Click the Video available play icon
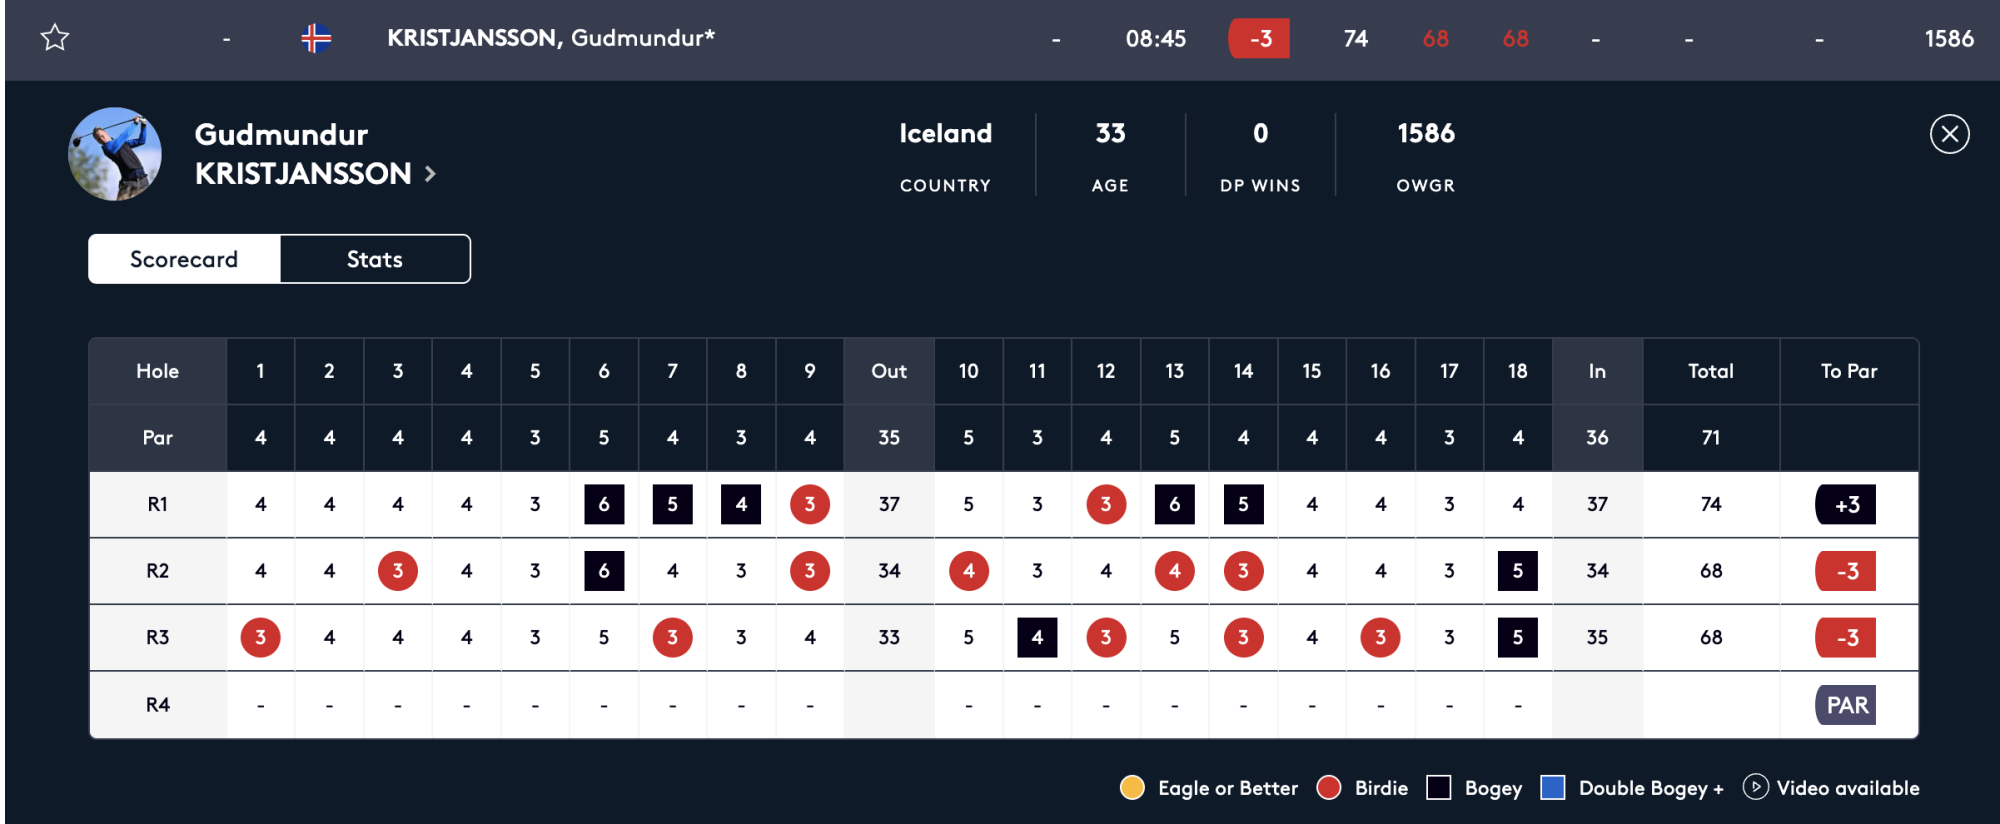2000x824 pixels. tap(1755, 787)
